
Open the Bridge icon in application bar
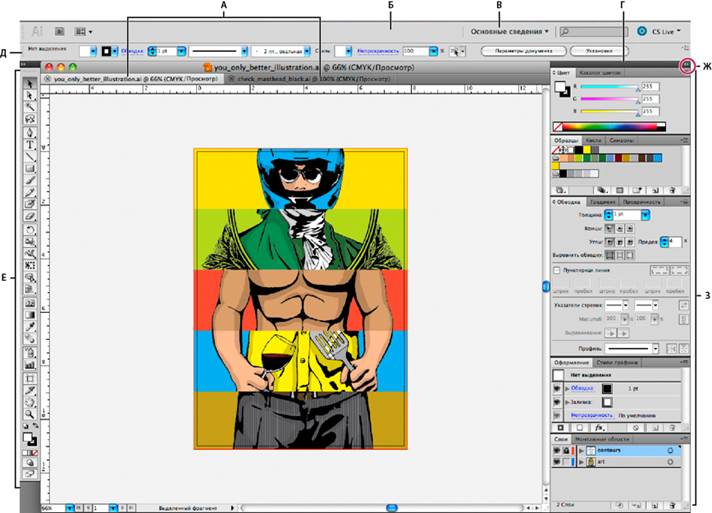(59, 31)
